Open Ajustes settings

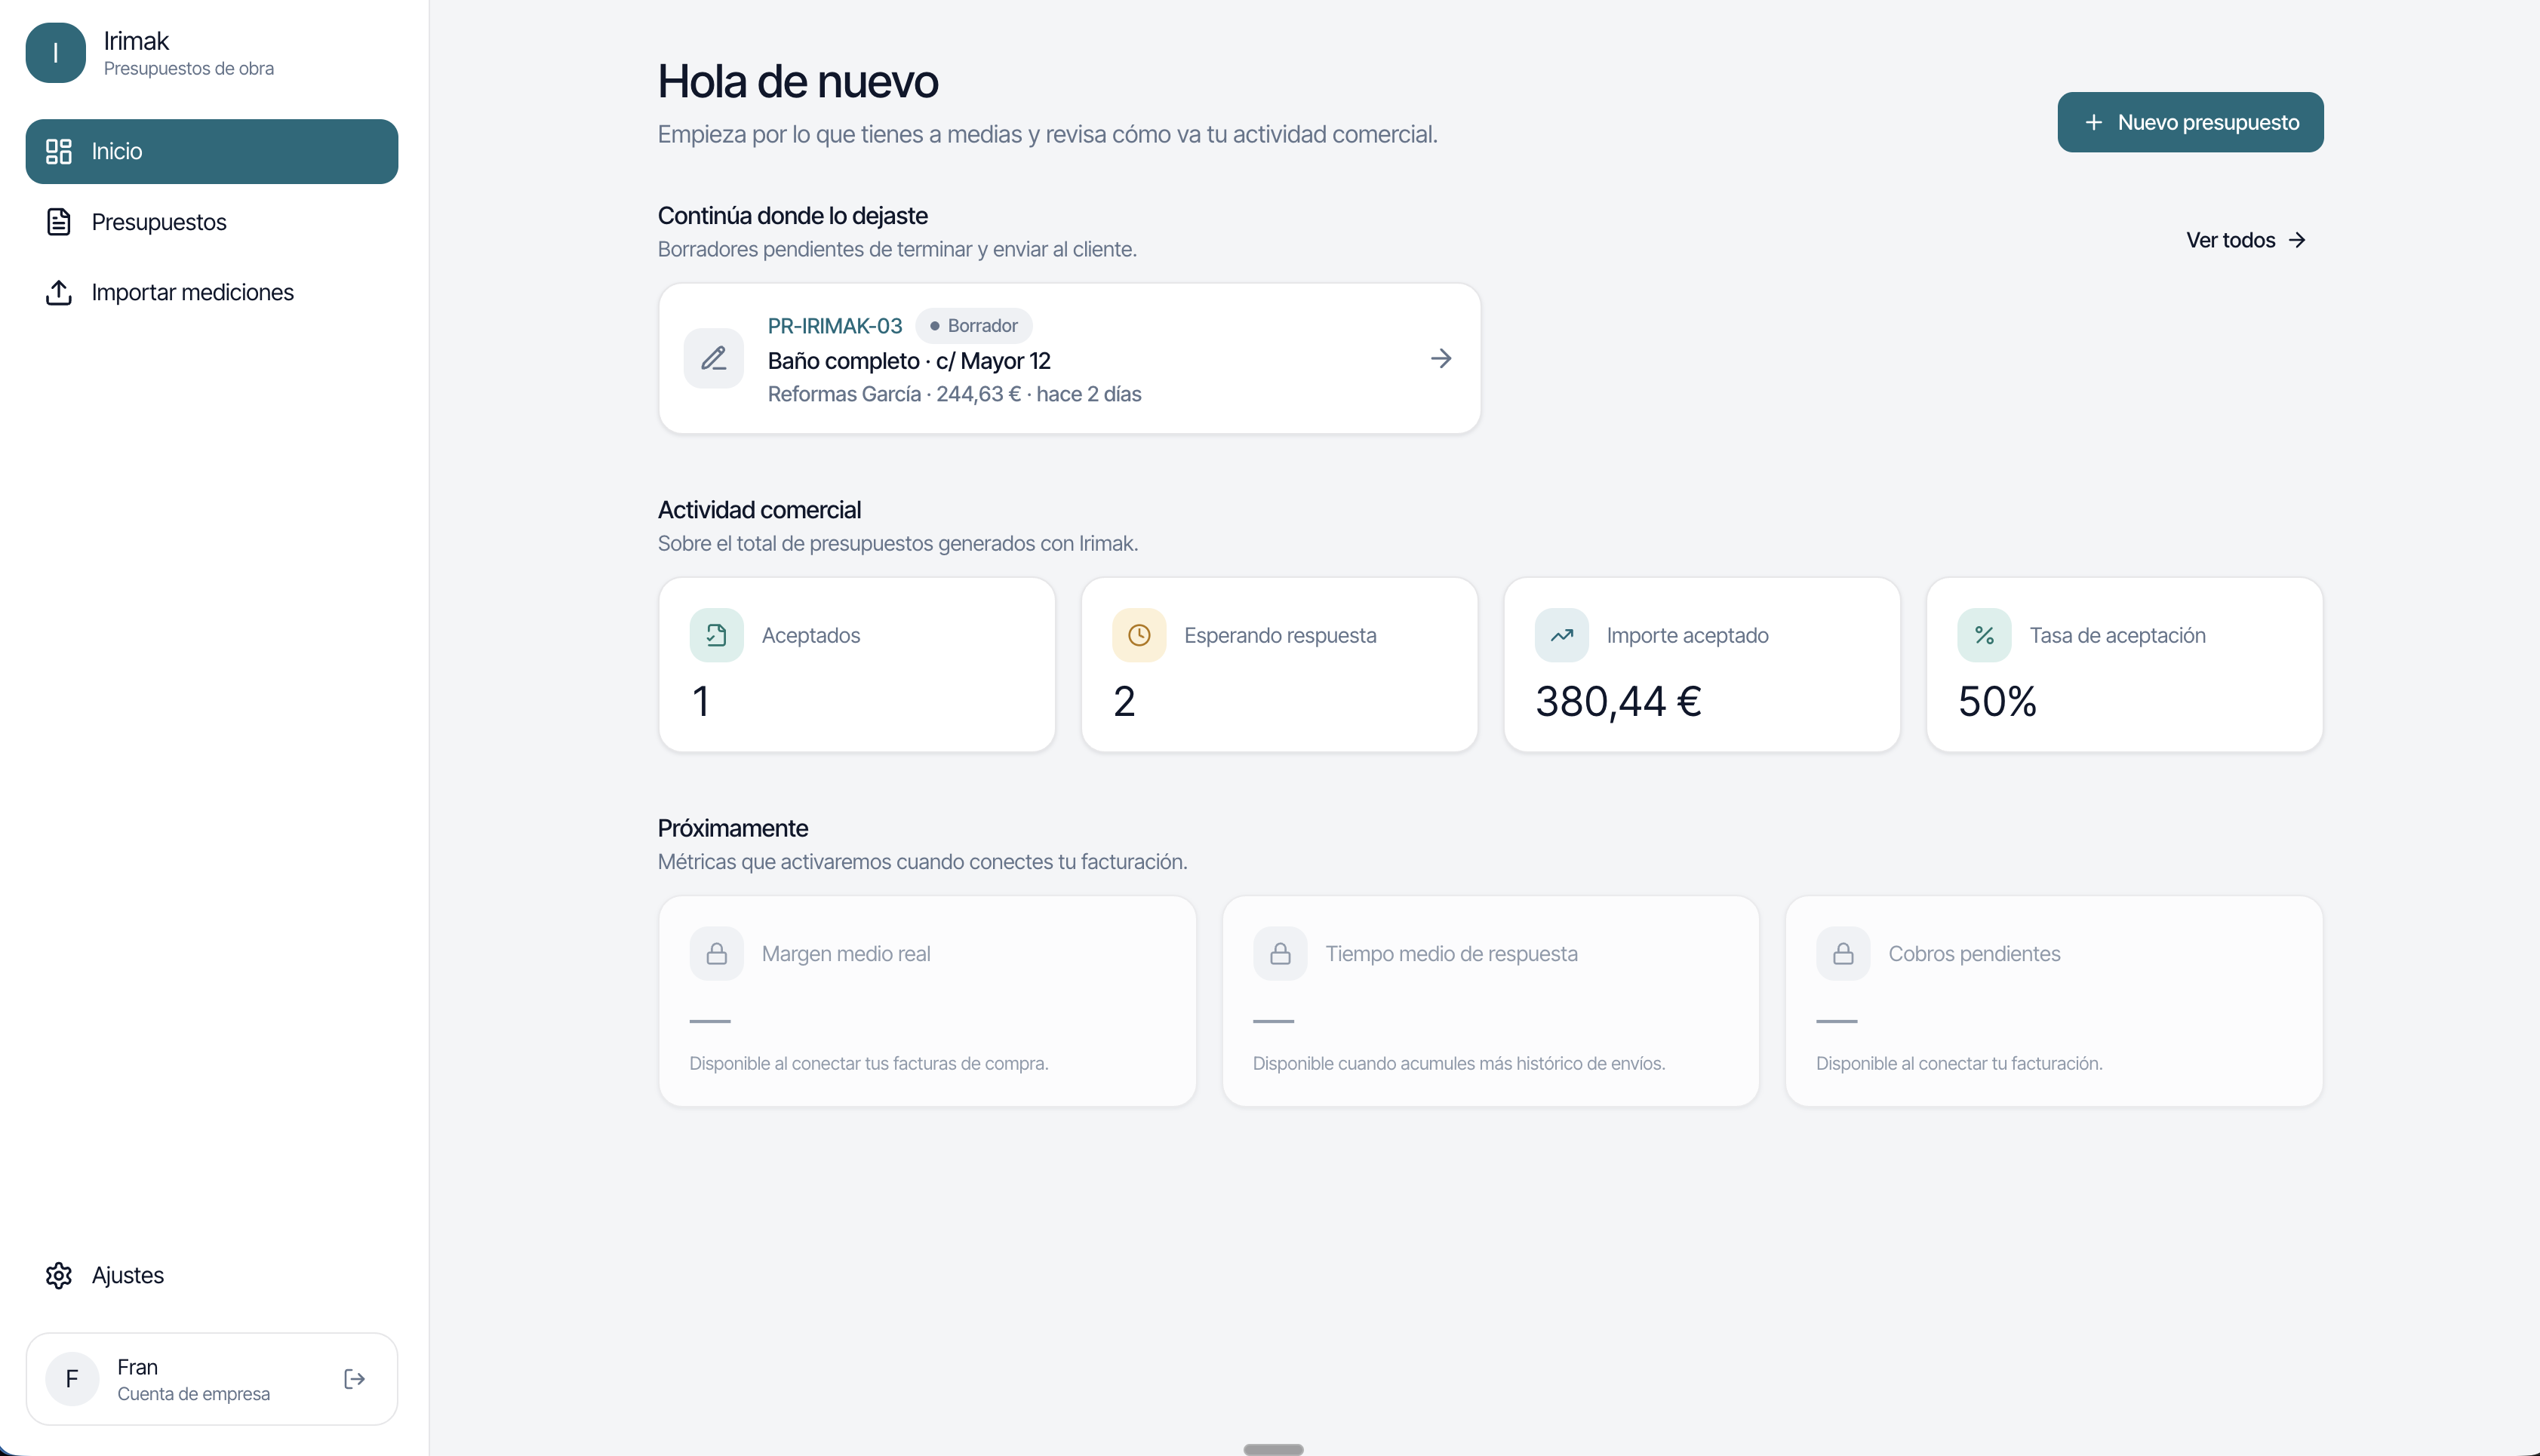(x=212, y=1275)
